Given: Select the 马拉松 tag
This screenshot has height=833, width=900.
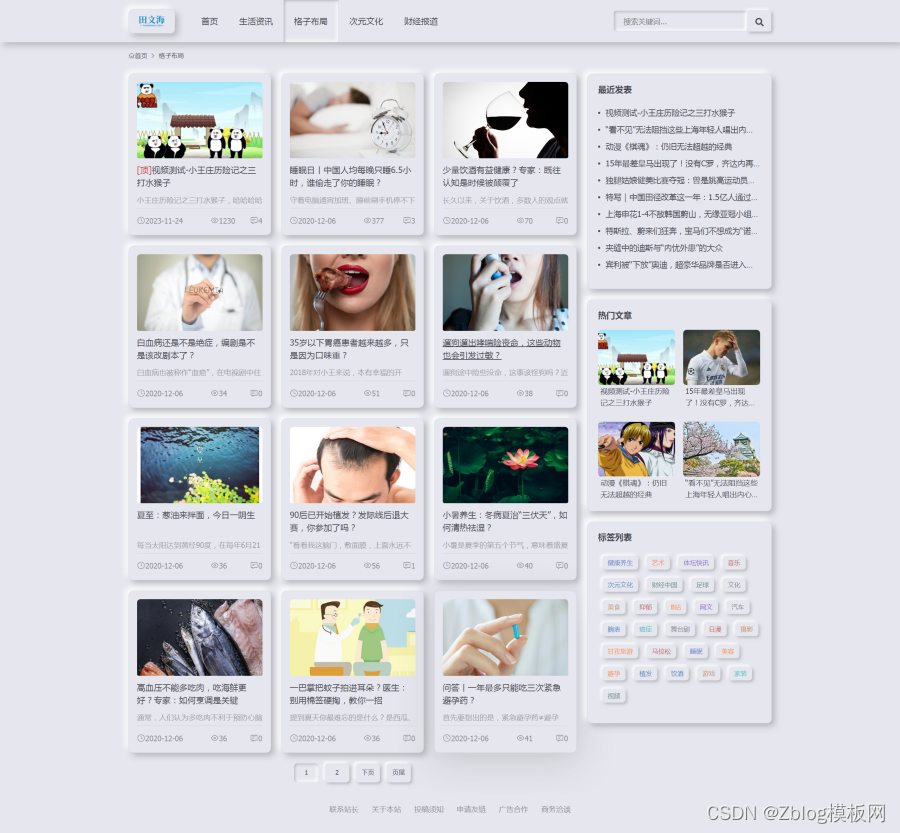Looking at the screenshot, I should click(661, 652).
